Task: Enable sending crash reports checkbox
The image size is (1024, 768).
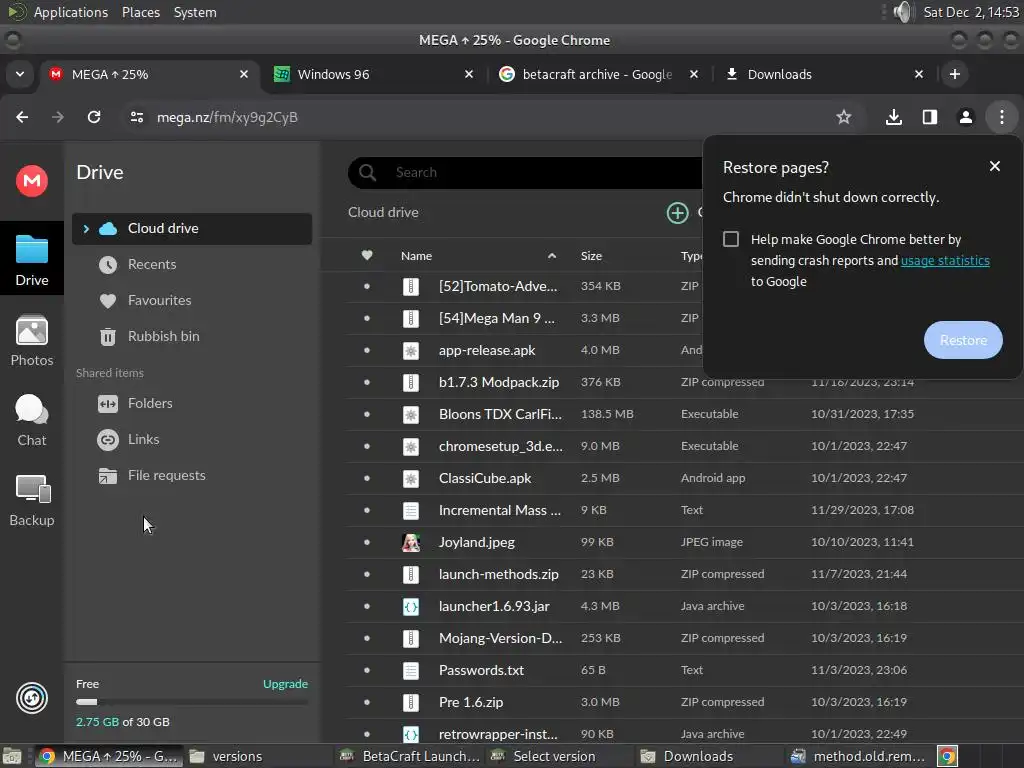Action: click(731, 239)
